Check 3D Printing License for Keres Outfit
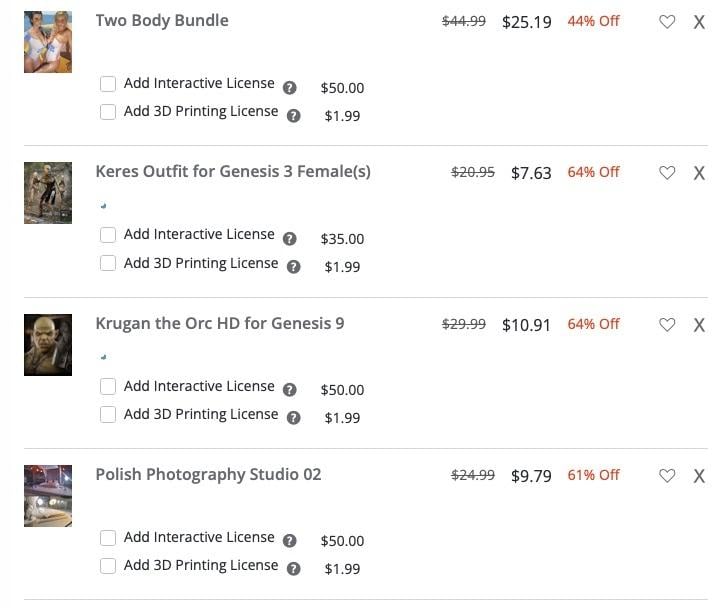 [108, 264]
